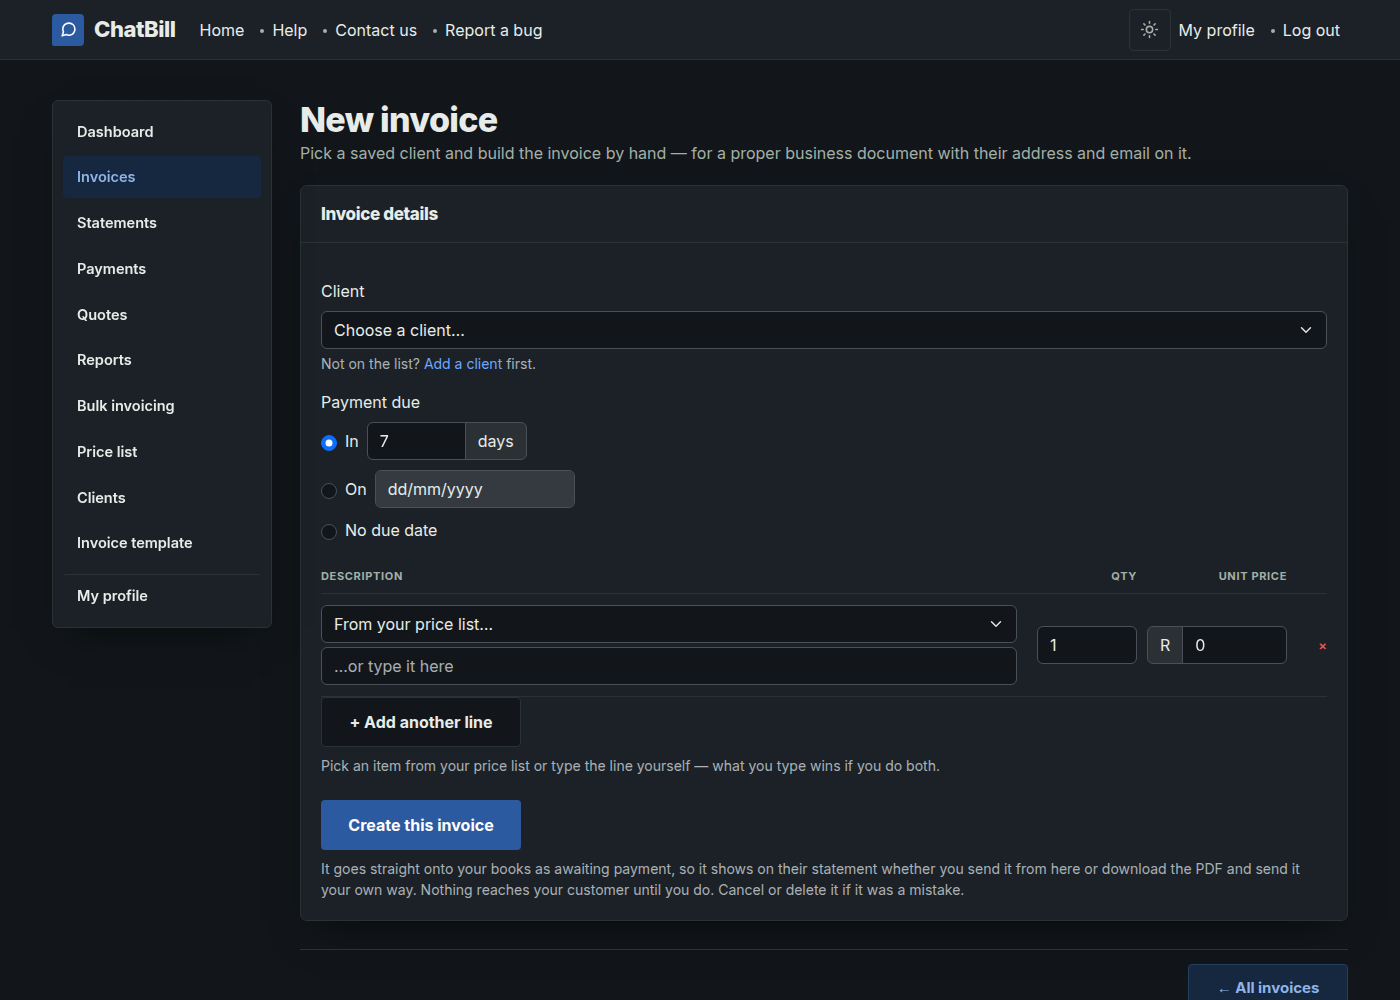The width and height of the screenshot is (1400, 1000).
Task: Go back via '← All invoices' button
Action: (x=1268, y=987)
